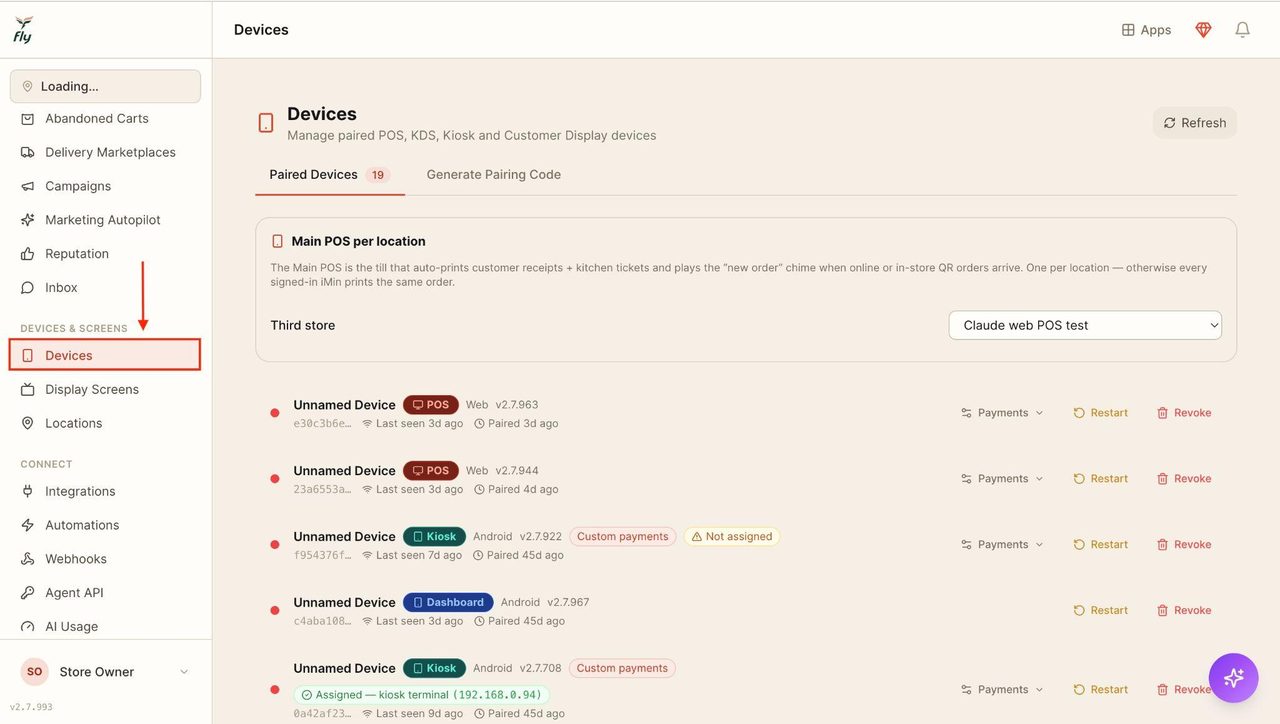Screen dimensions: 1280x724
Task: Click the Marketing Autopilot sparkle icon
Action: pos(28,220)
